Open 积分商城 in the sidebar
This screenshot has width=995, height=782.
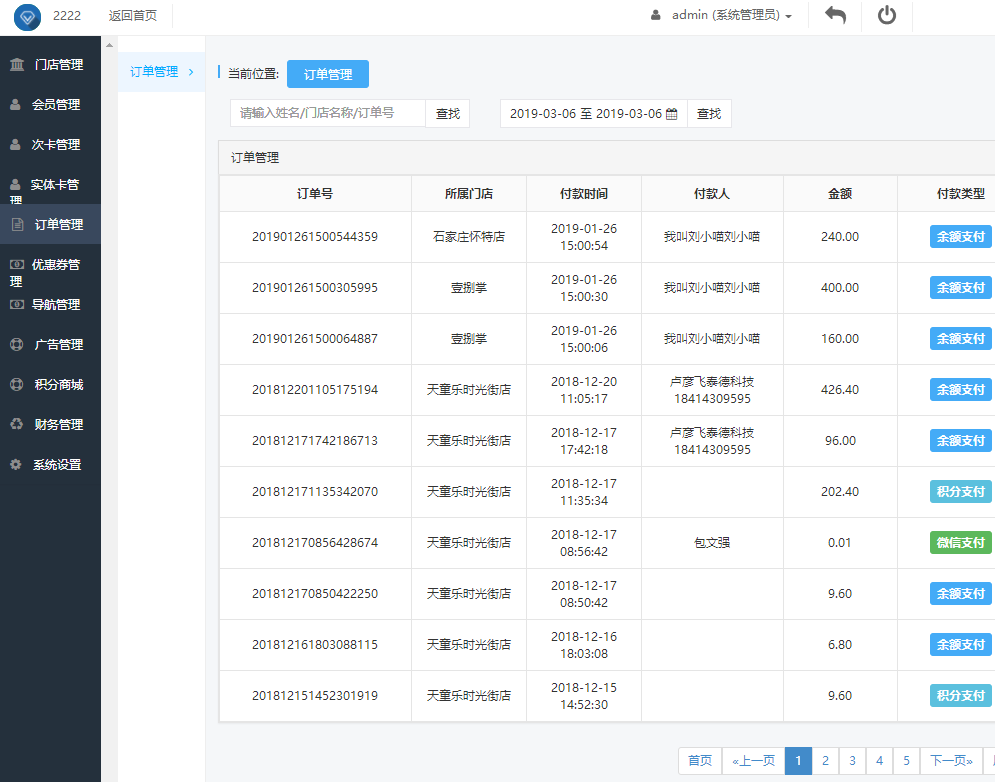pos(50,385)
